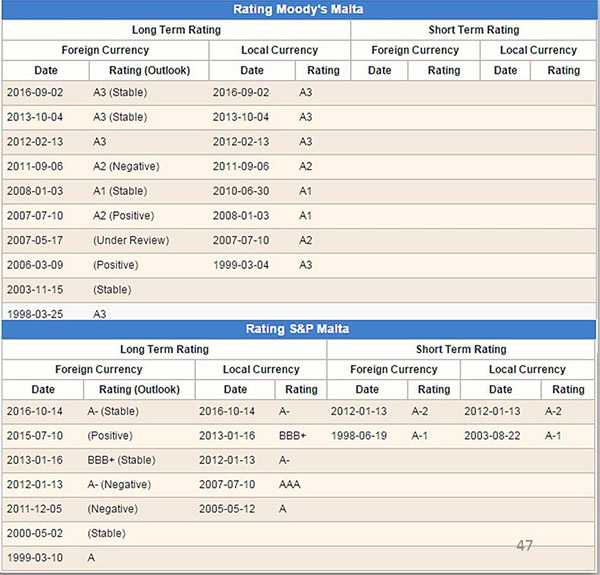Viewport: 600px width, 575px height.
Task: Select the 1998-06-19 short term date
Action: pyautogui.click(x=361, y=436)
